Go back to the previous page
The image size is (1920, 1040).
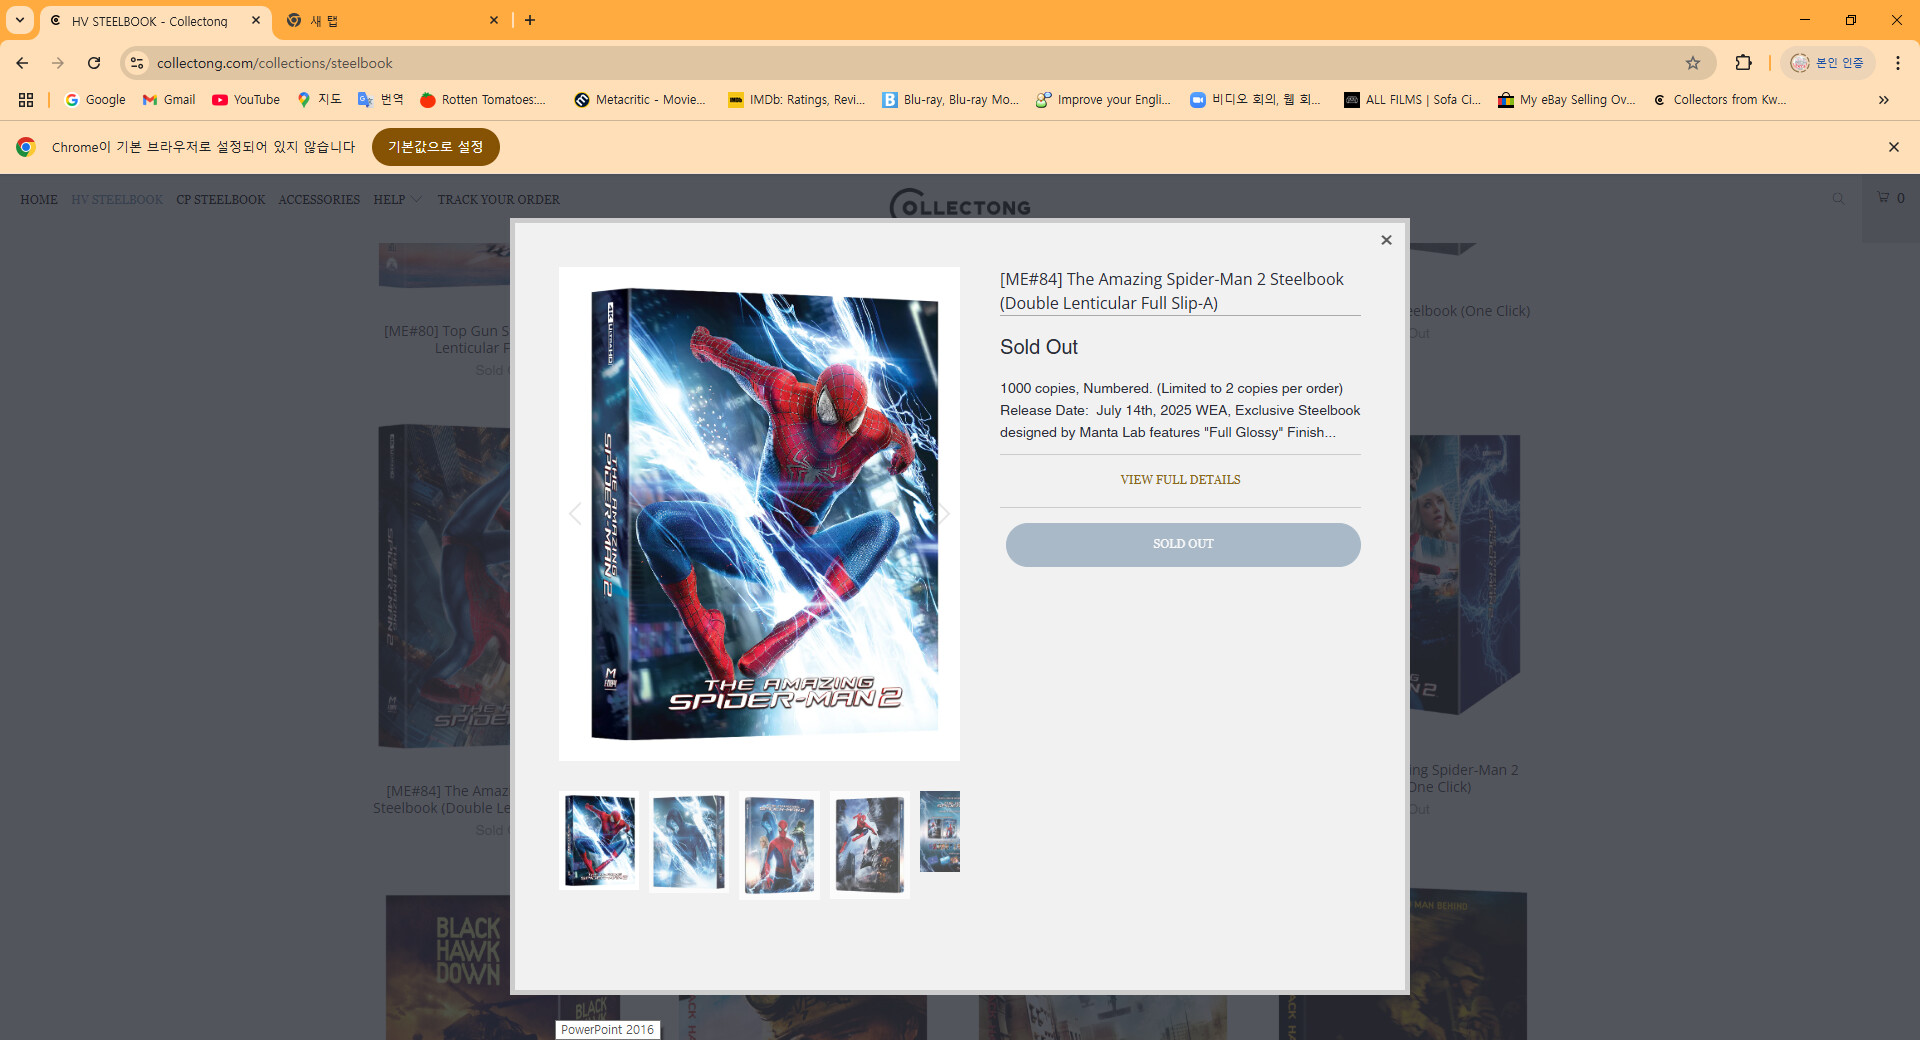(22, 63)
